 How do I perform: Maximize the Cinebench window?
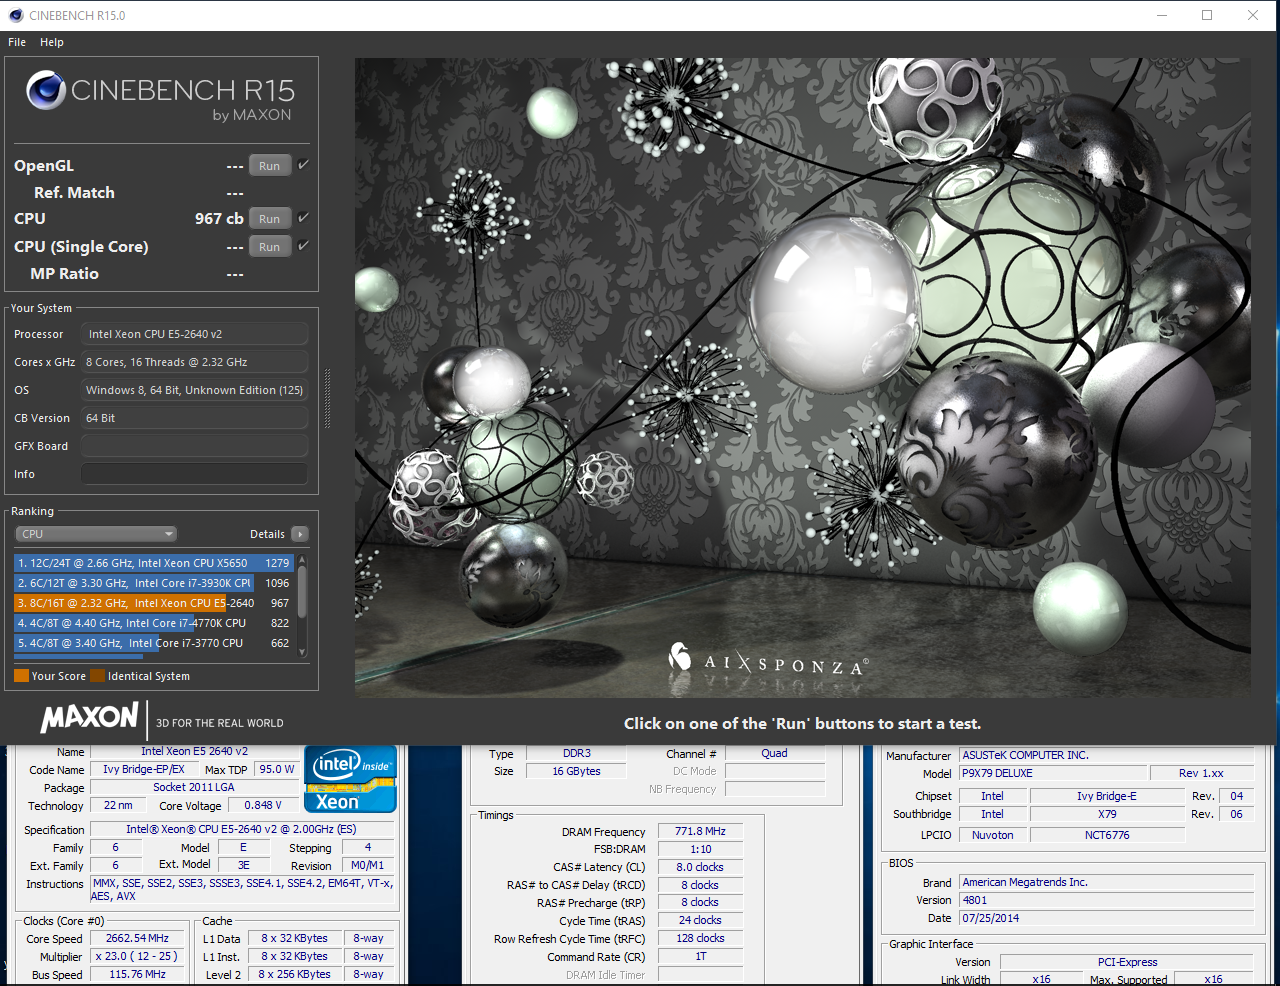(1207, 15)
